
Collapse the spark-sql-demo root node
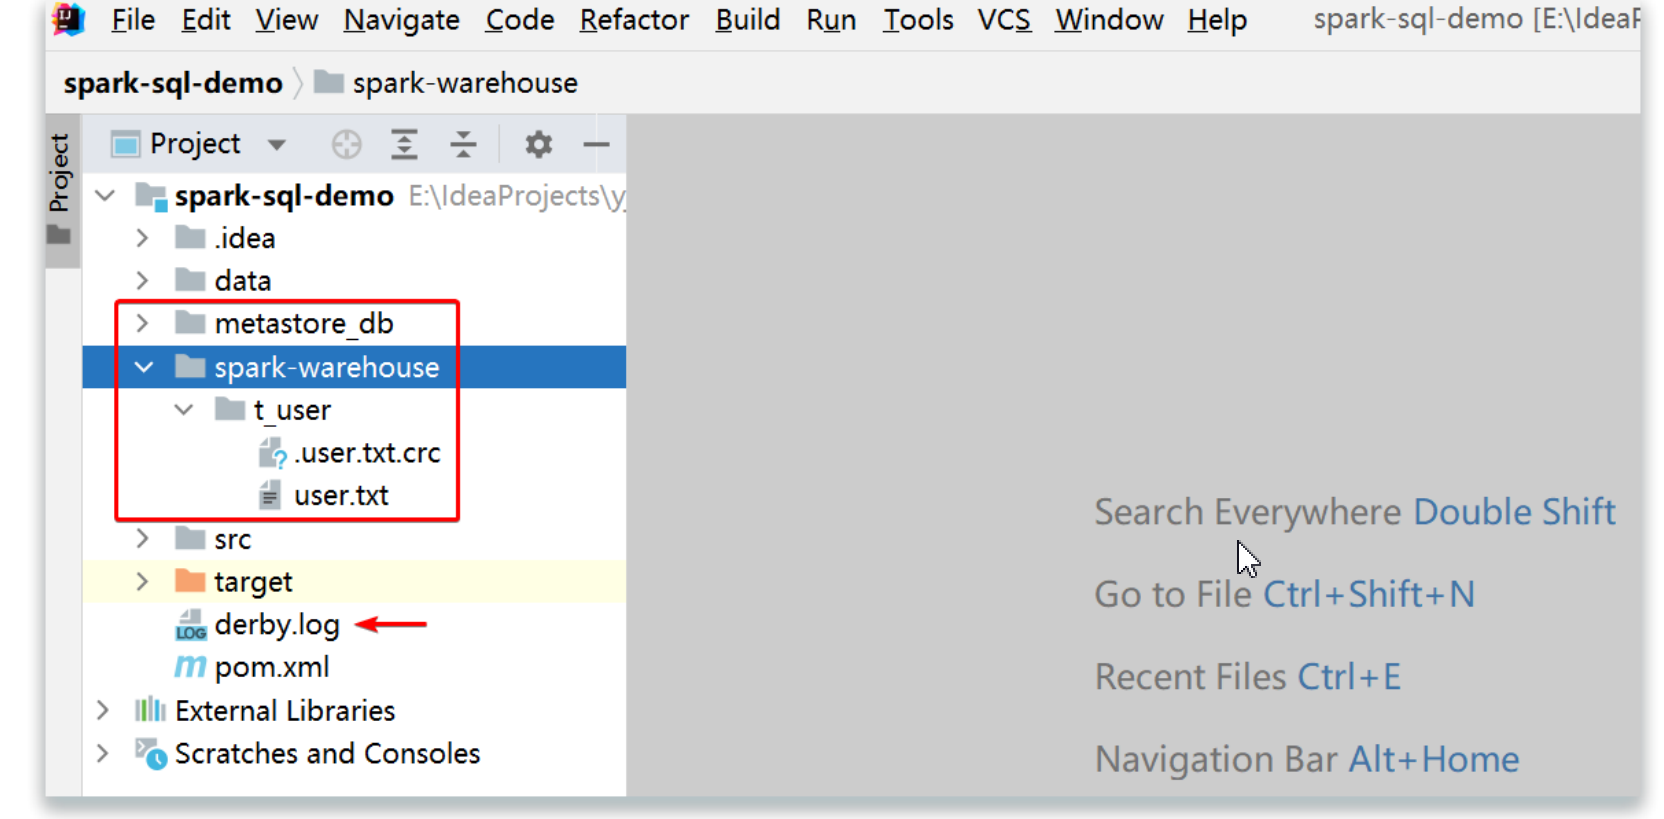[105, 195]
